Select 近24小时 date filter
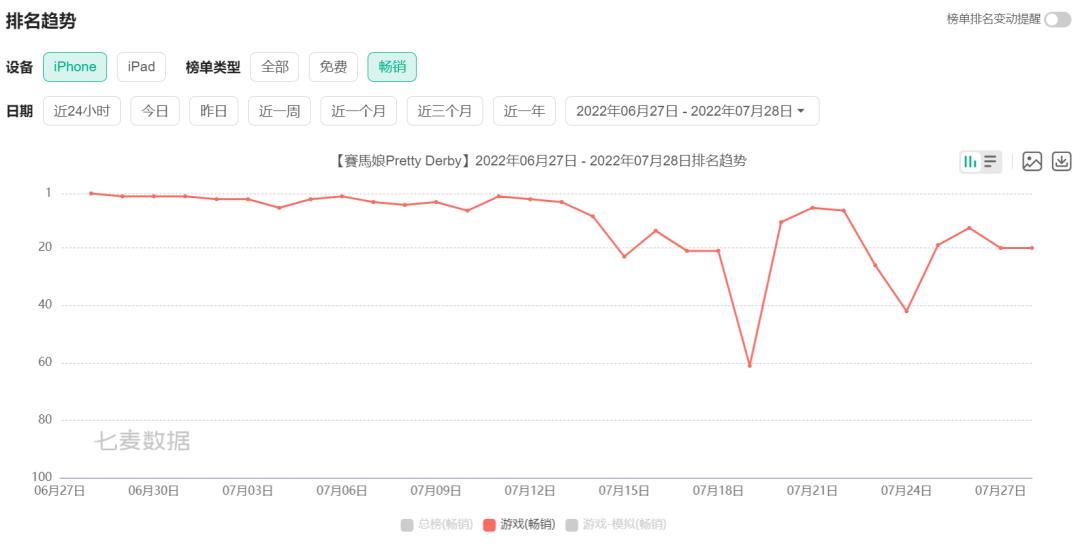Image resolution: width=1080 pixels, height=547 pixels. click(82, 111)
